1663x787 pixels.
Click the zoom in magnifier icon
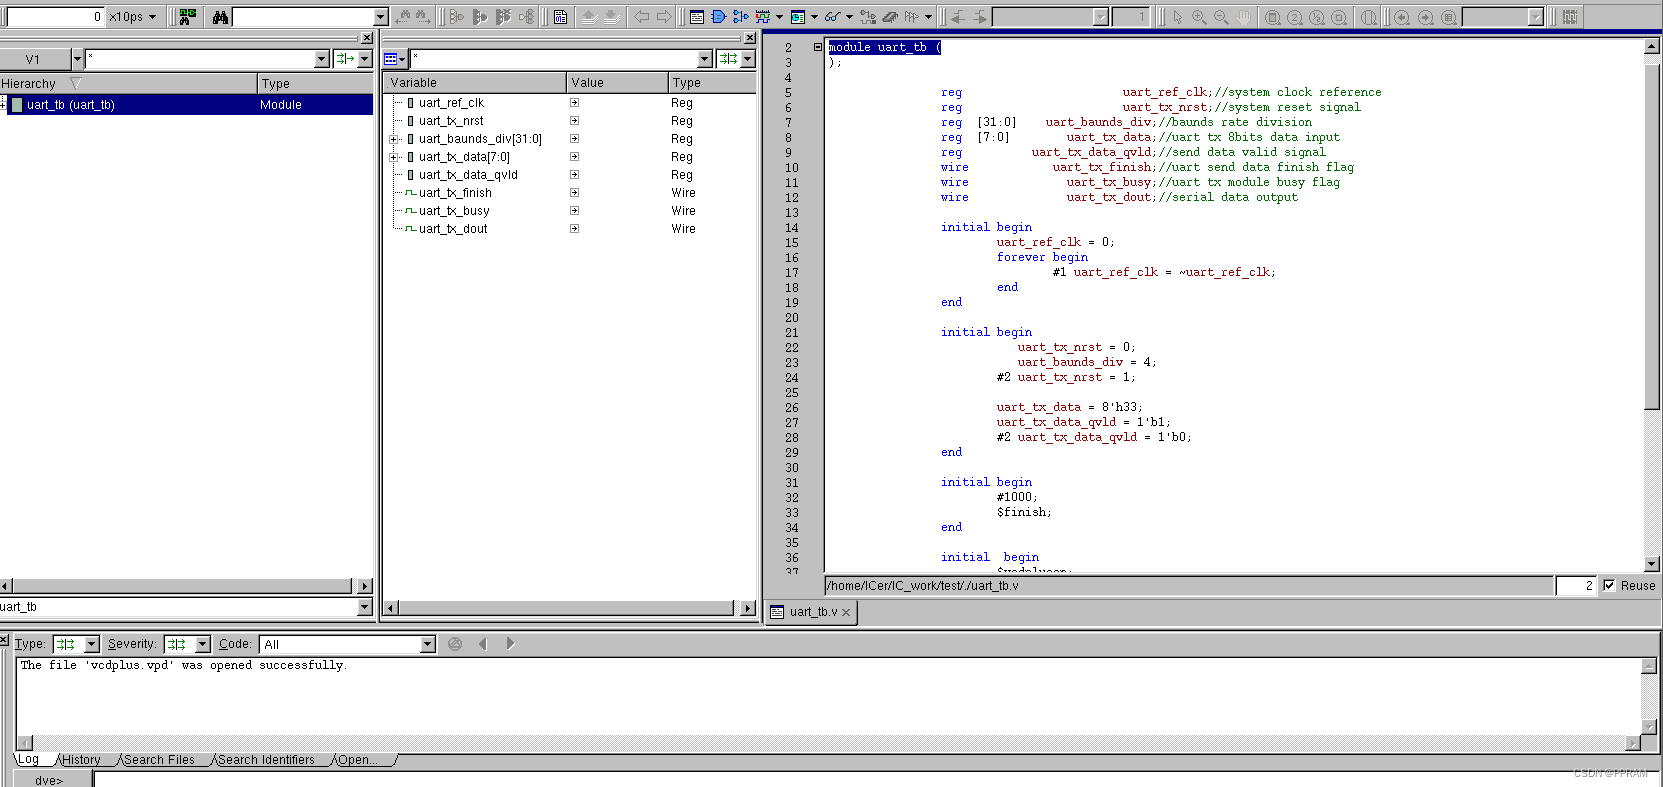[x=1199, y=17]
